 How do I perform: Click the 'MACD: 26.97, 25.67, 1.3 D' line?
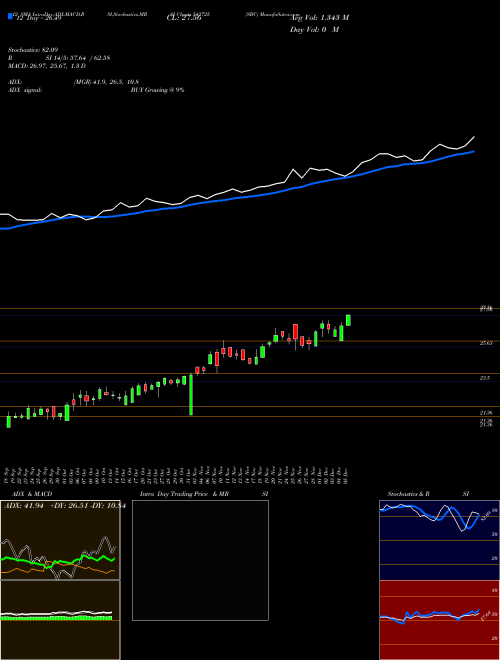(x=47, y=66)
